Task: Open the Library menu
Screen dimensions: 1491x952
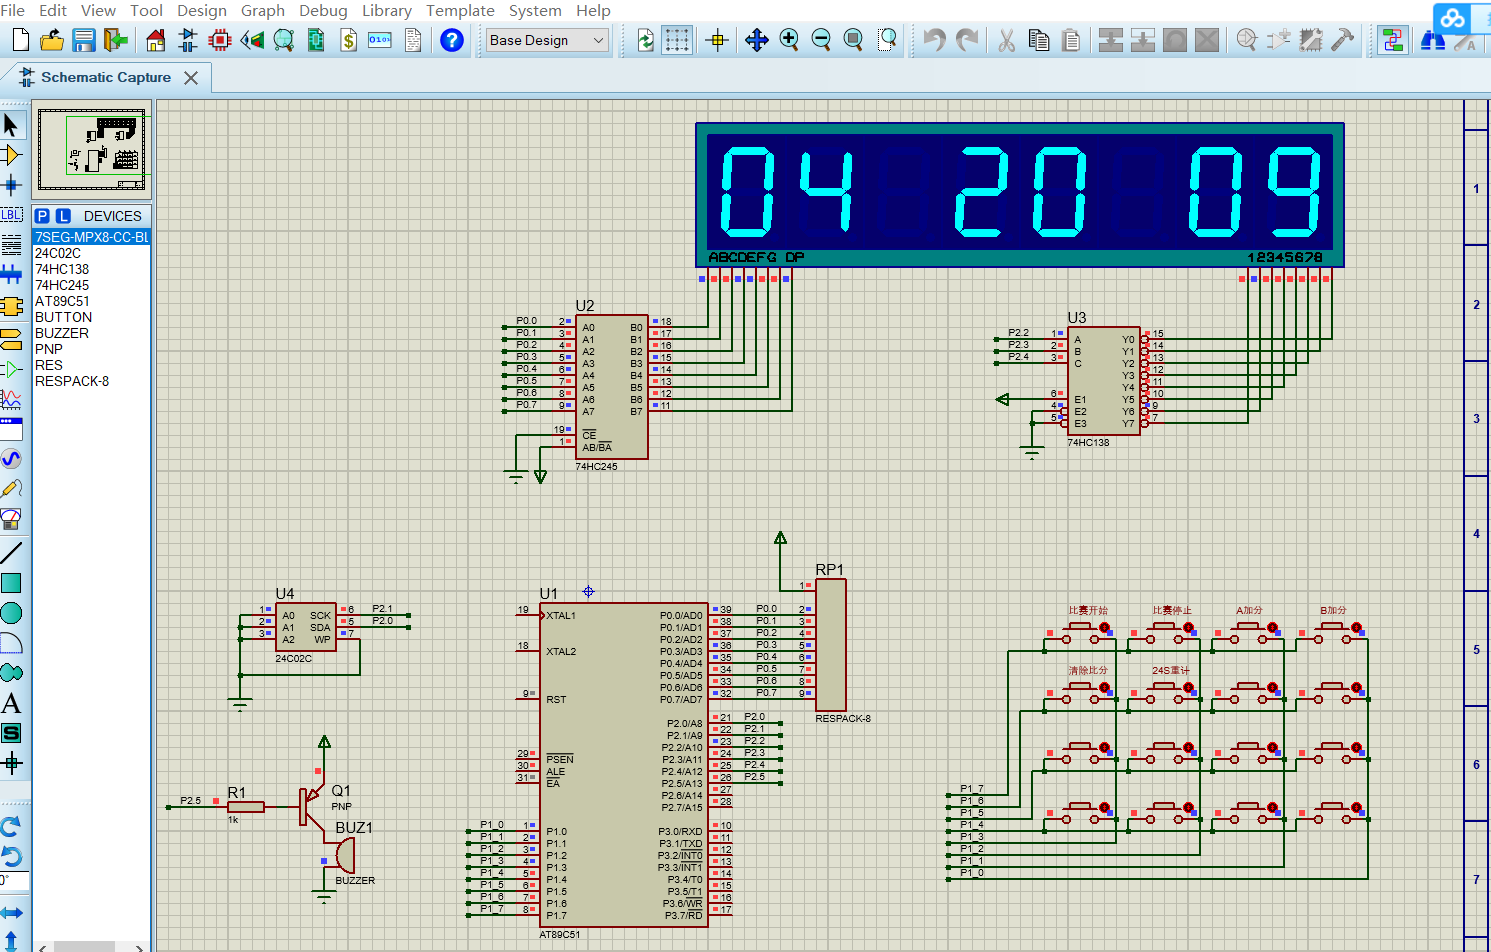Action: (387, 10)
